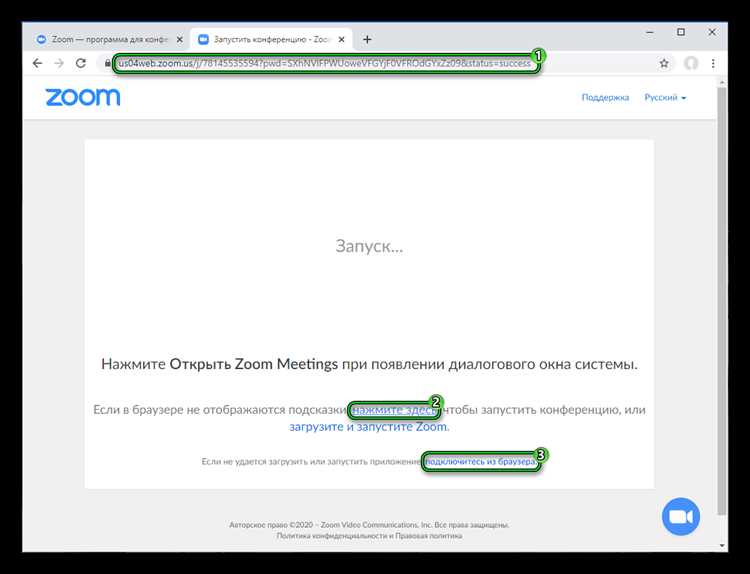Open a new browser tab

click(367, 39)
